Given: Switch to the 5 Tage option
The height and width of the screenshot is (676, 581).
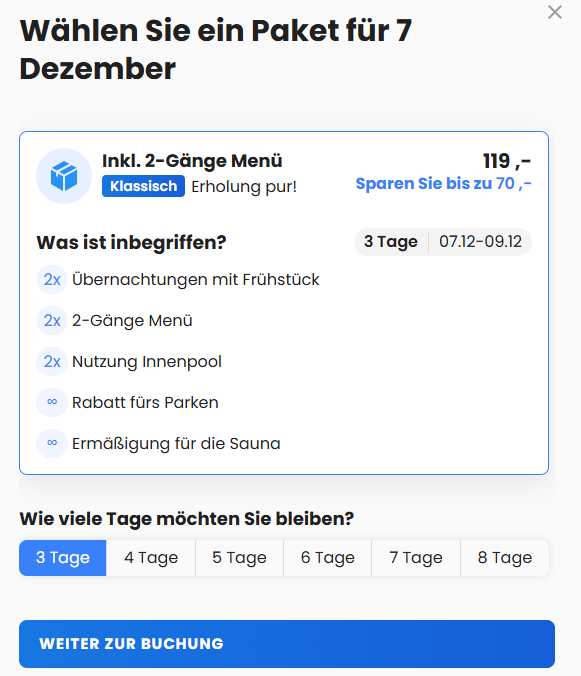Looking at the screenshot, I should point(239,558).
